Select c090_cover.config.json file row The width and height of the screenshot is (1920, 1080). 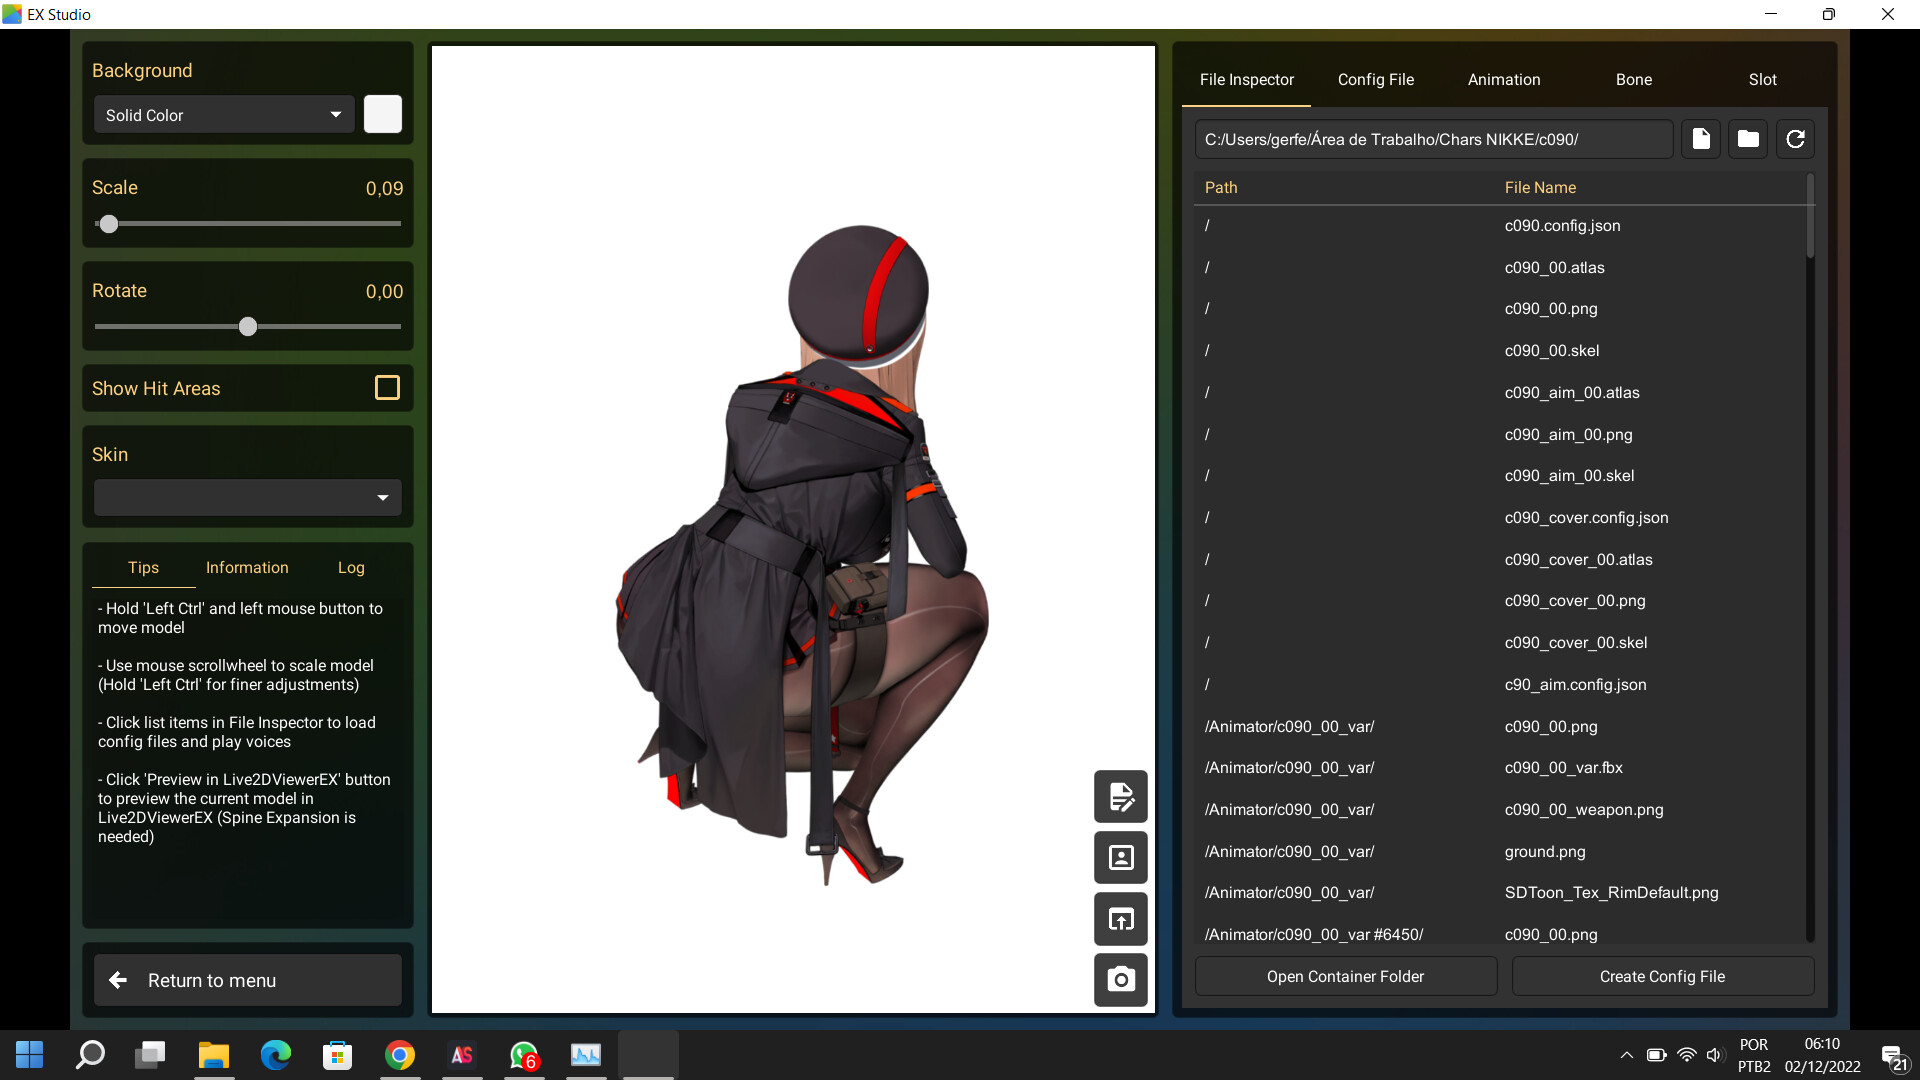point(1500,518)
